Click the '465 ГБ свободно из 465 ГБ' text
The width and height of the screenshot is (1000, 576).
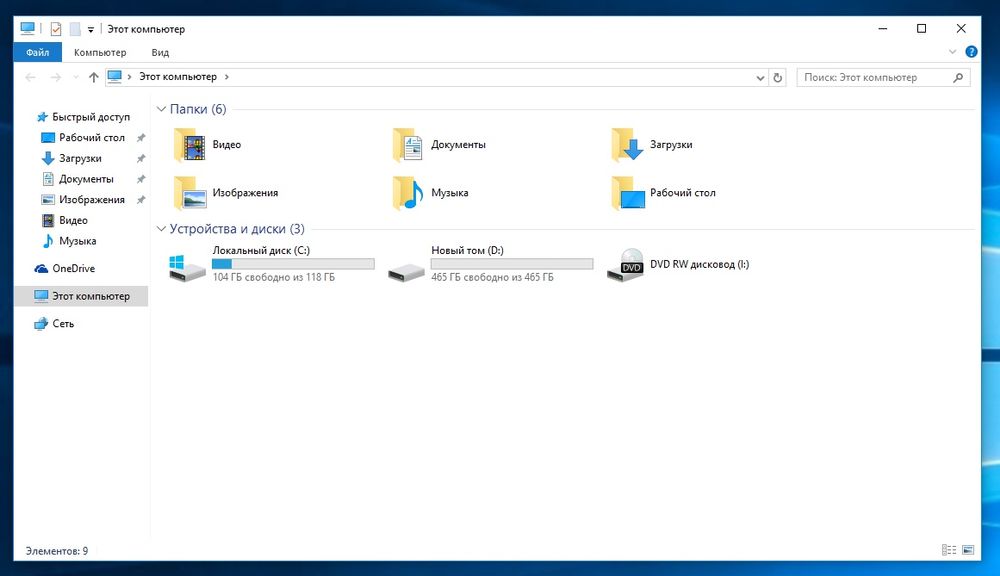point(492,277)
